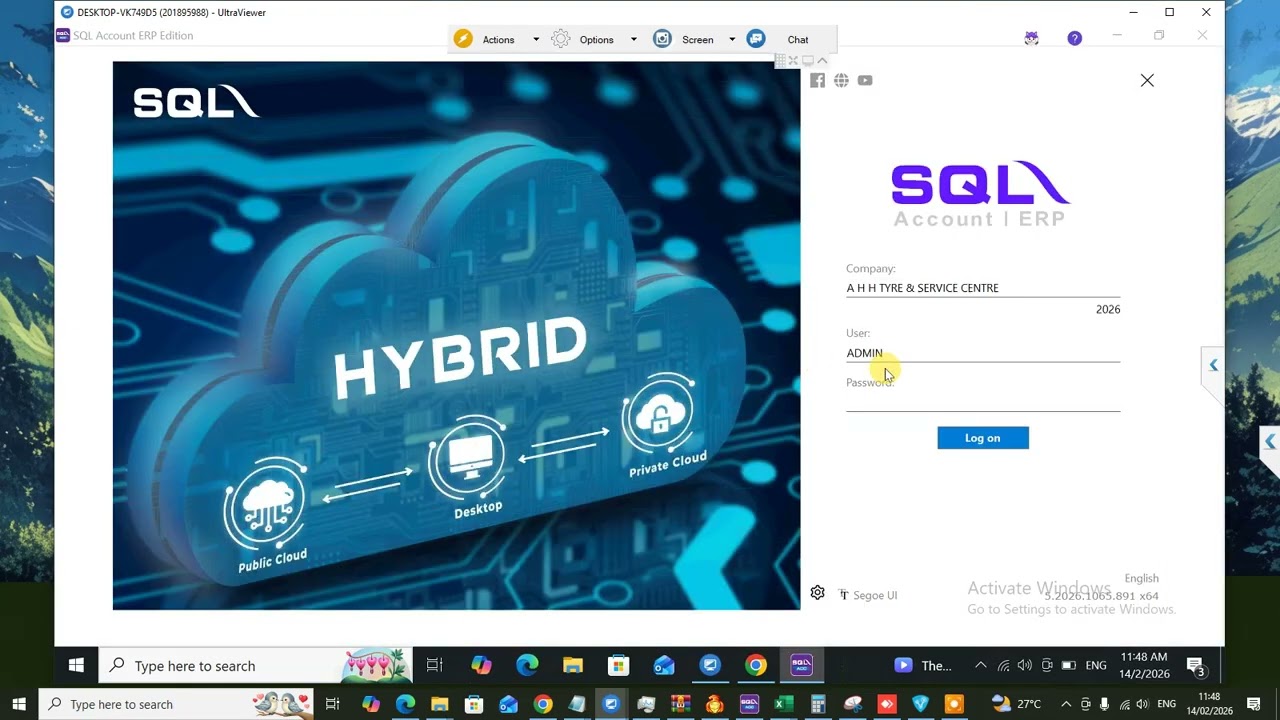
Task: Click the Password input field
Action: pyautogui.click(x=983, y=401)
